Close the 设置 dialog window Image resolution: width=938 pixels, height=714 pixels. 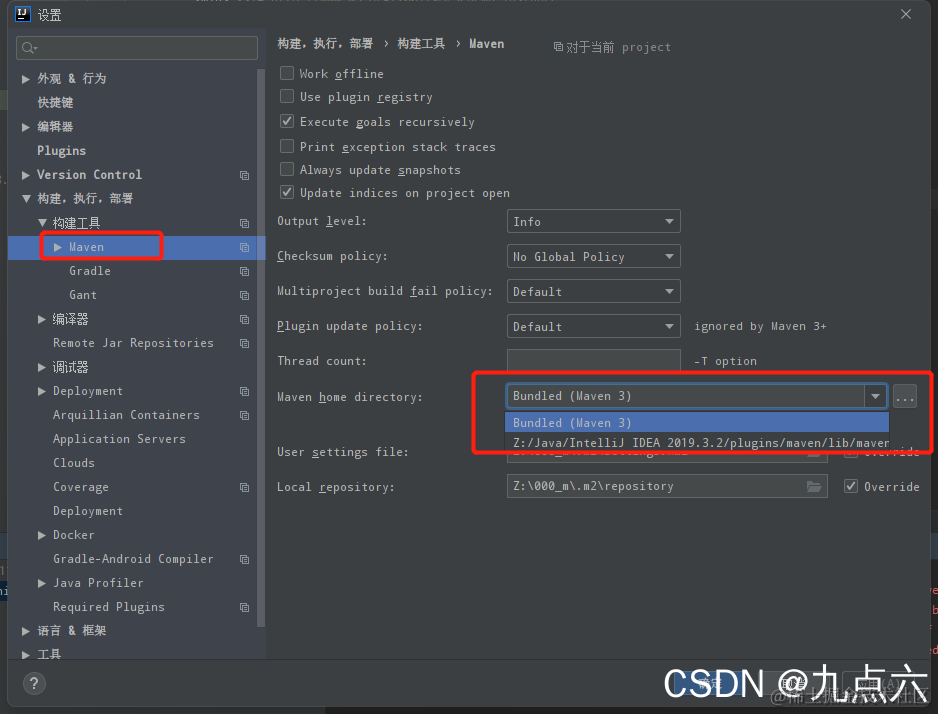906,14
